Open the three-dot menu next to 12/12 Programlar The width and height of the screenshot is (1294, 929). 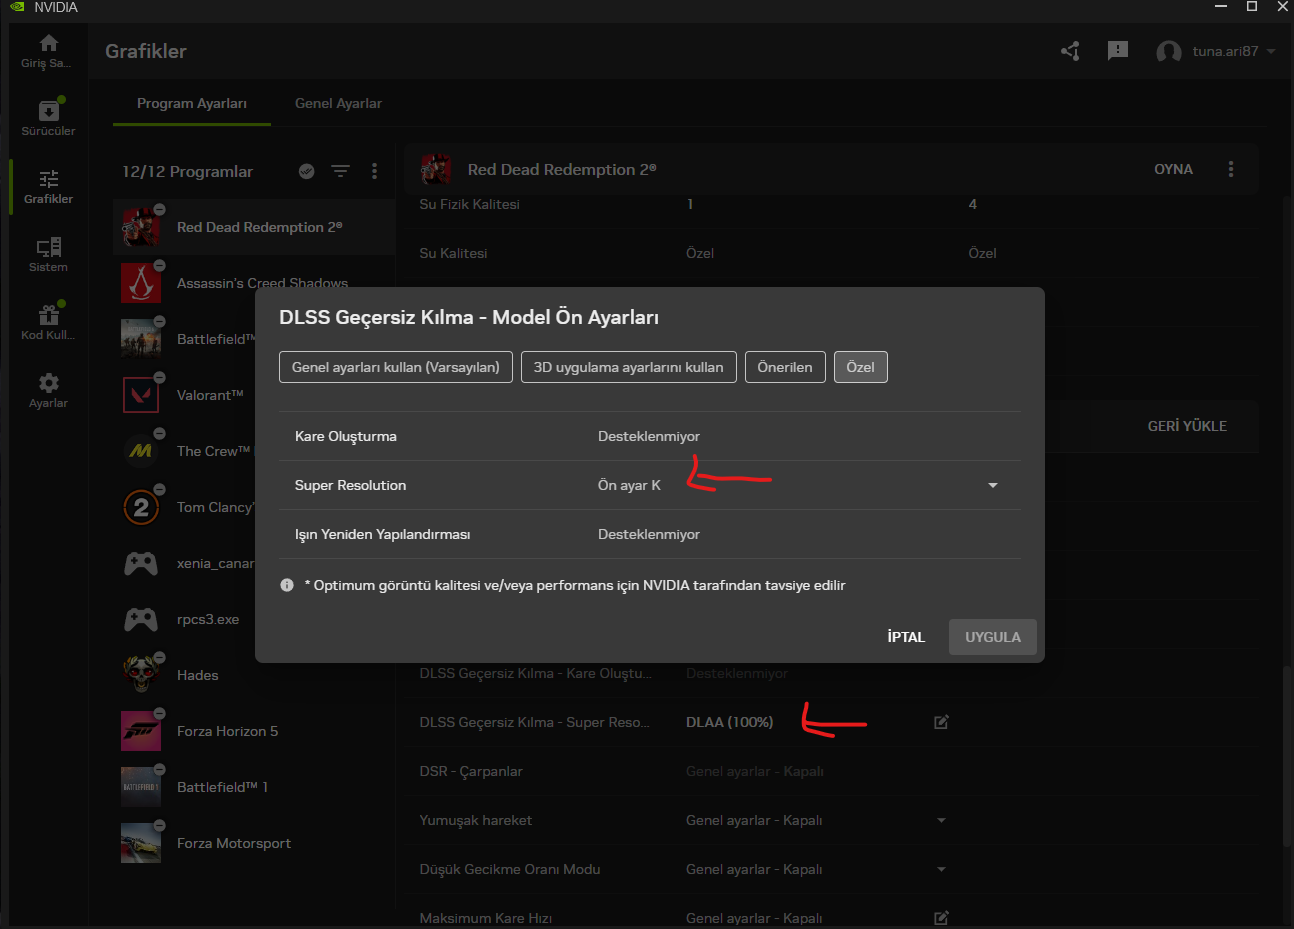pos(374,171)
